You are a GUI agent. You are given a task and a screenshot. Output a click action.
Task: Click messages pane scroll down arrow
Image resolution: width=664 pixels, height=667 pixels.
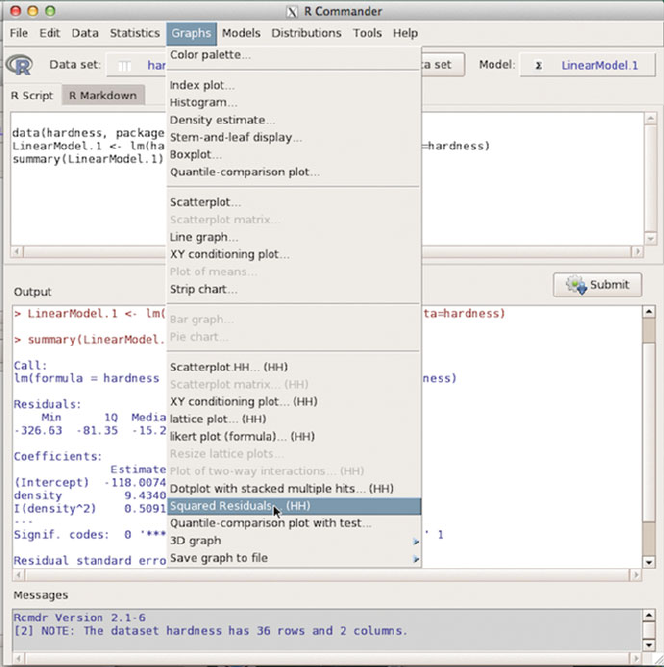click(x=649, y=645)
